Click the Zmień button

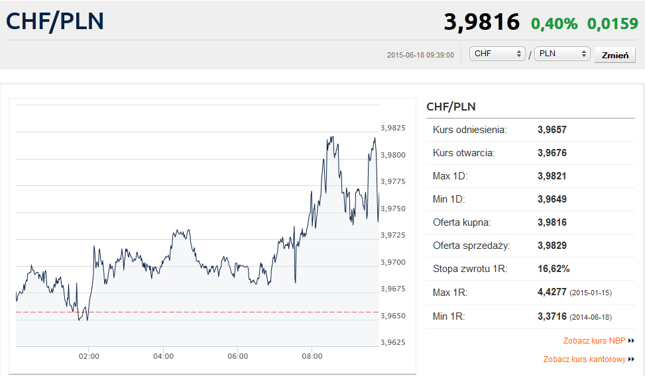(x=615, y=55)
